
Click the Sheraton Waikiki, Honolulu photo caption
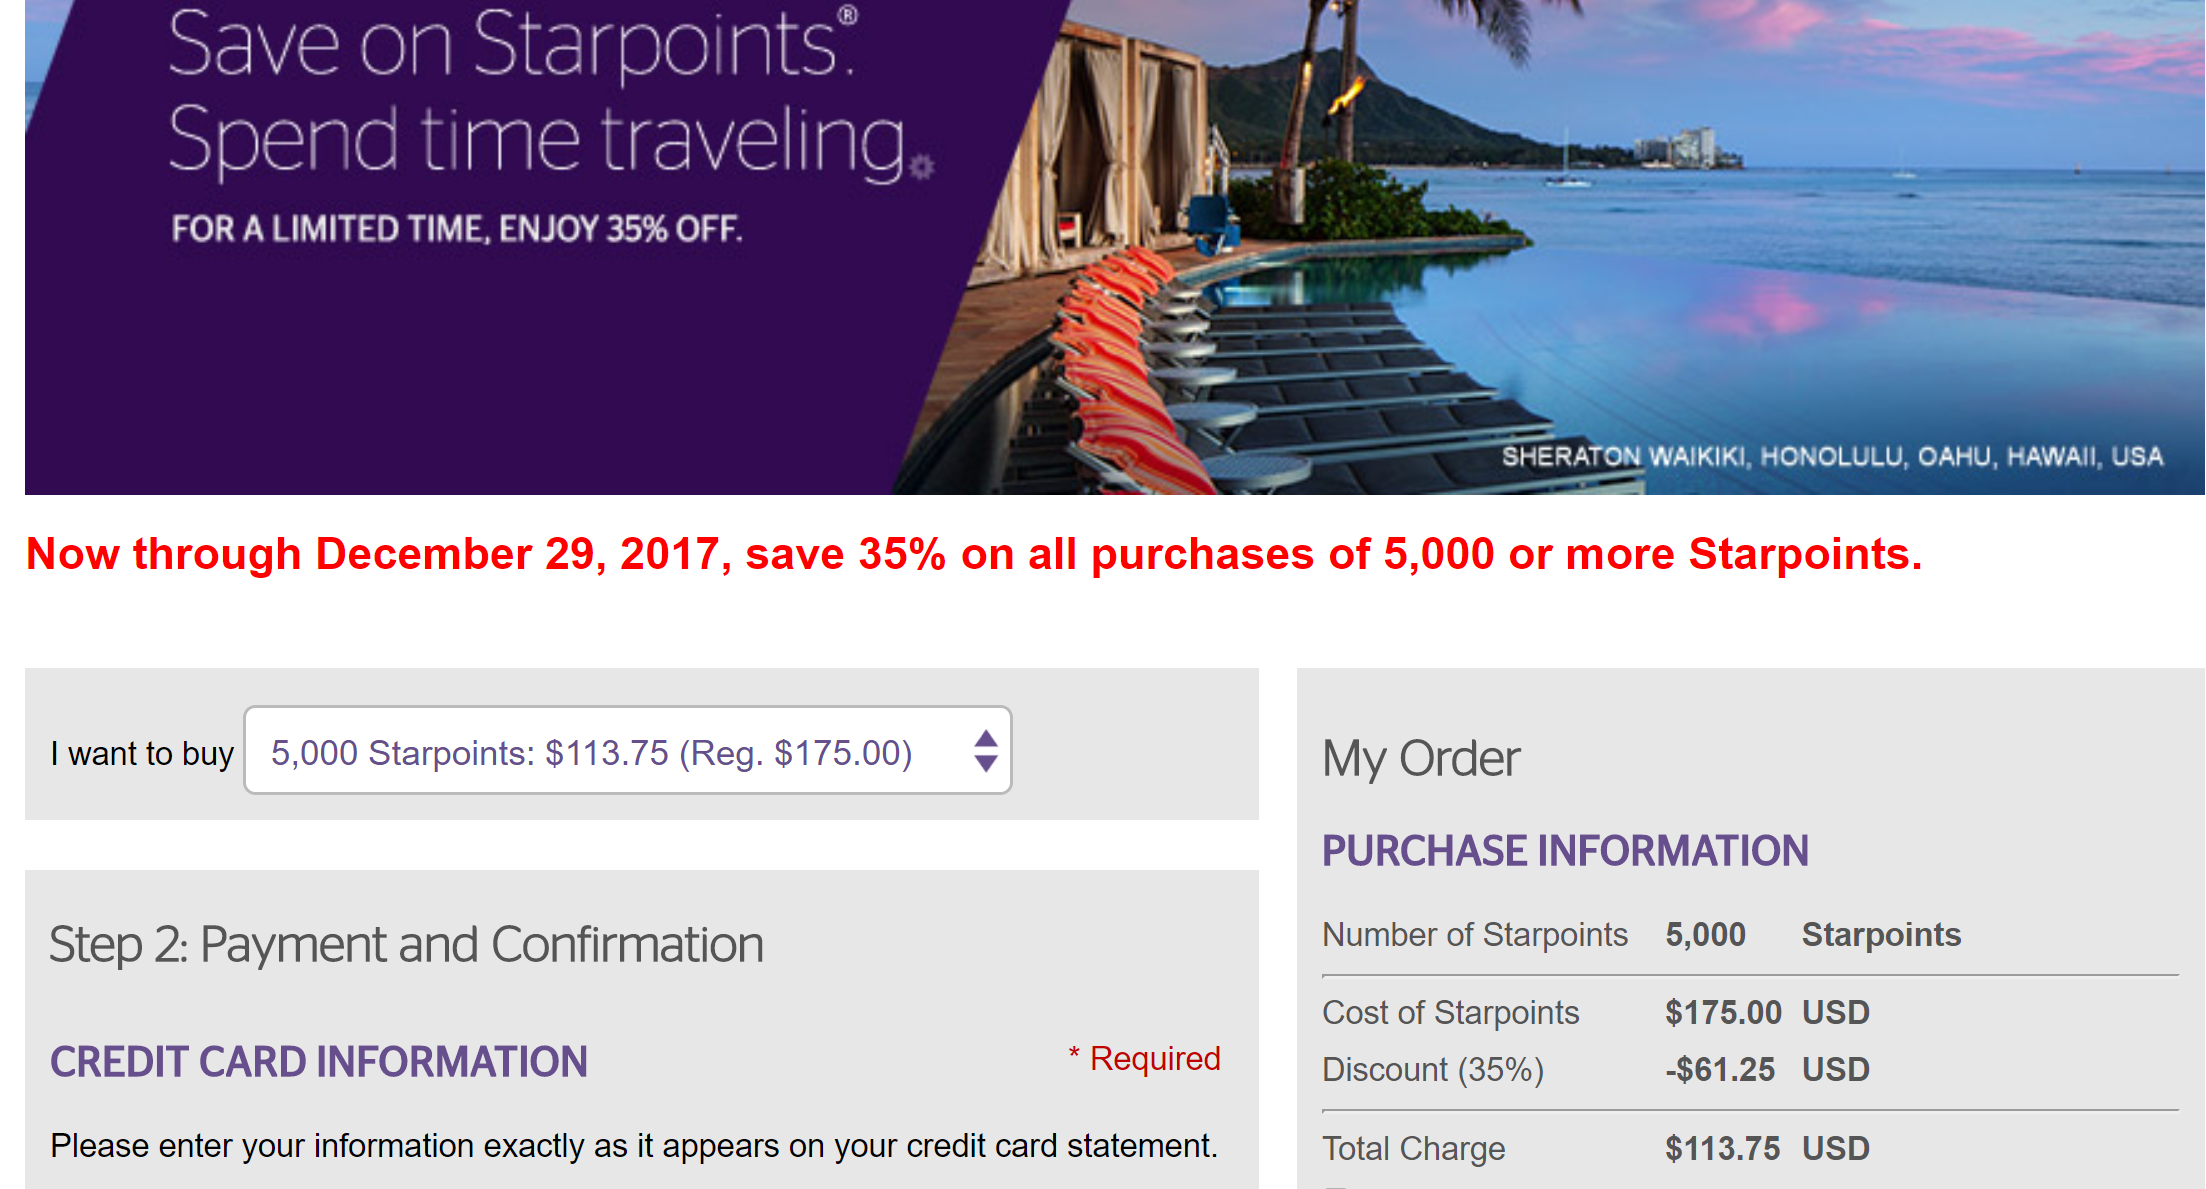pyautogui.click(x=1832, y=457)
